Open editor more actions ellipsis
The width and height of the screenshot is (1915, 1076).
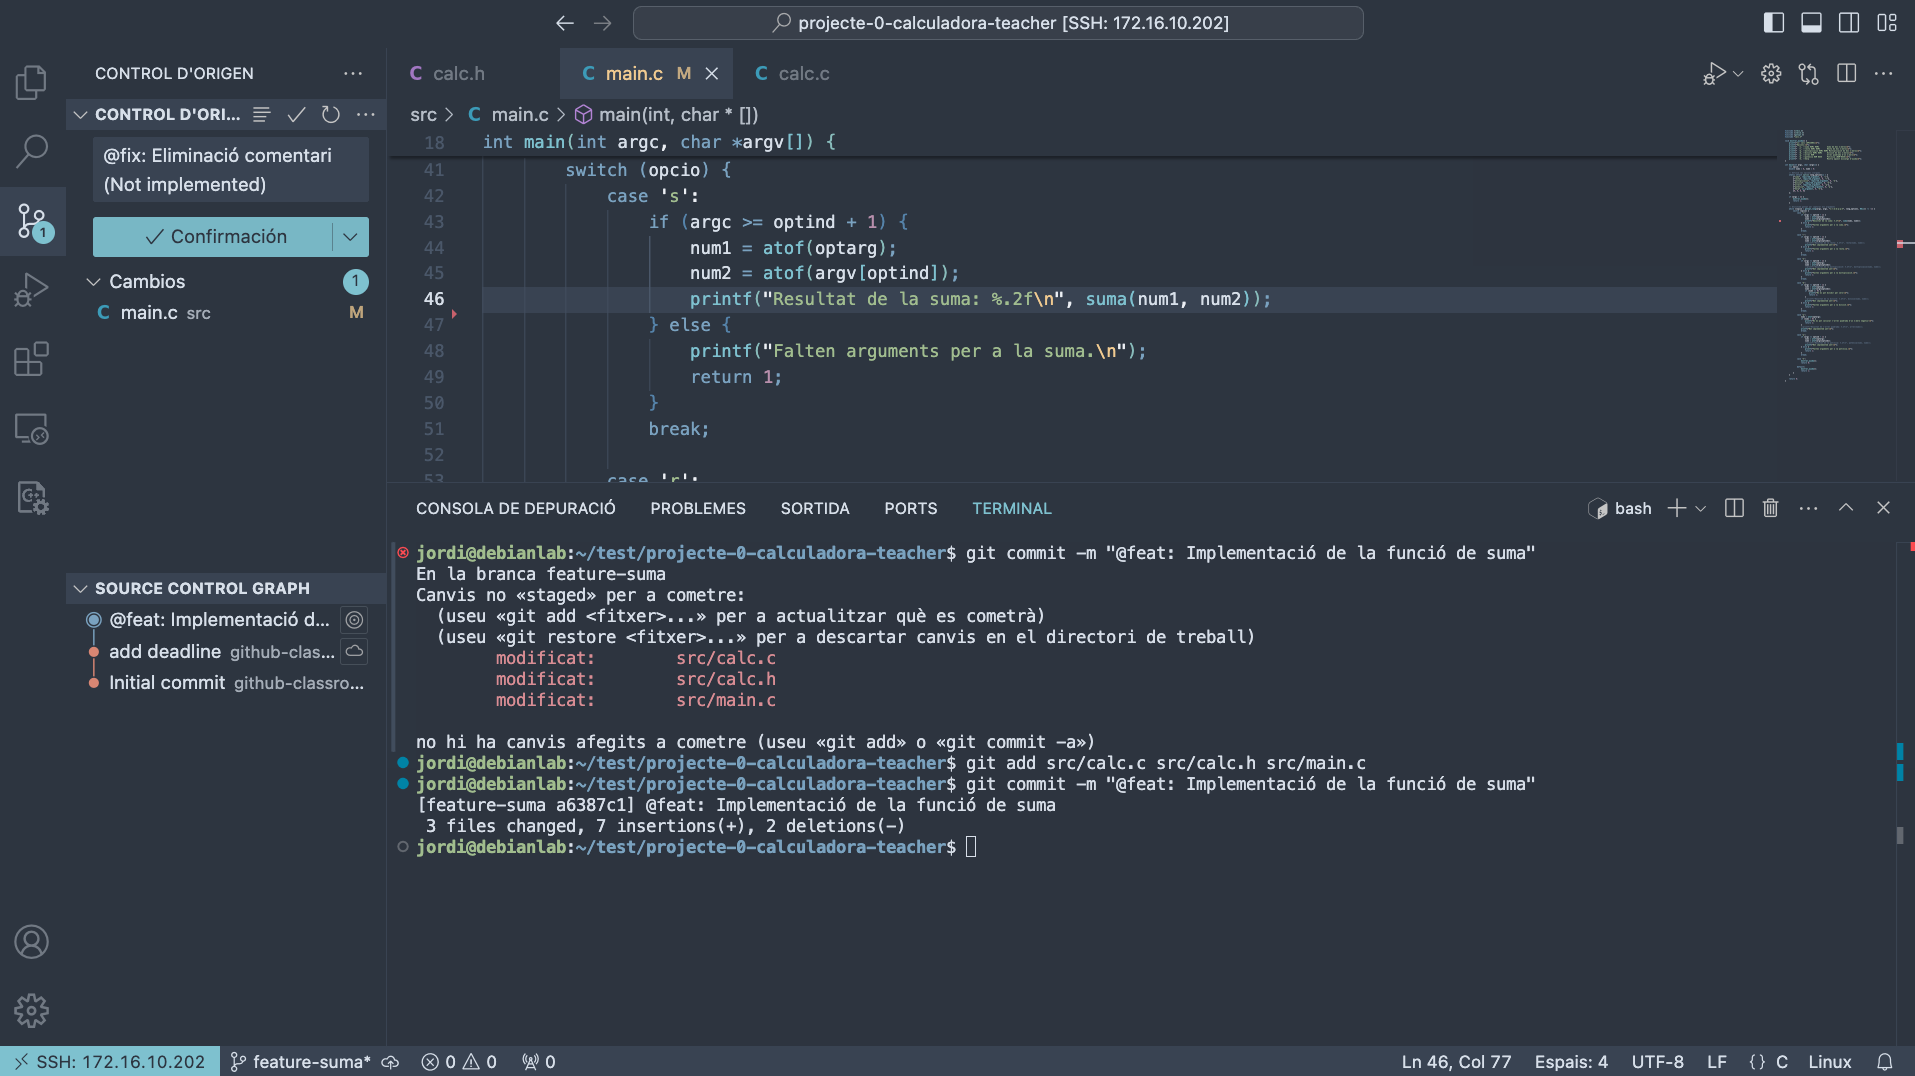[1884, 73]
